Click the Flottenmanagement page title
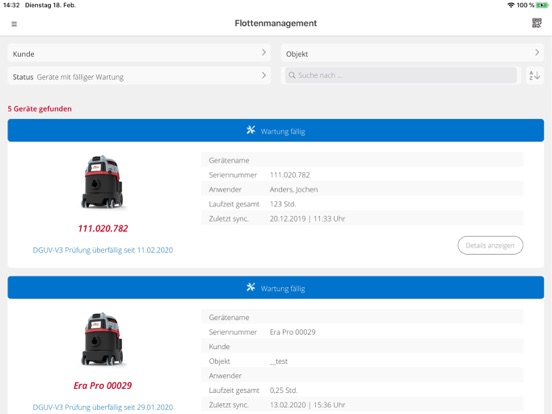Viewport: 552px width, 414px height. (276, 23)
